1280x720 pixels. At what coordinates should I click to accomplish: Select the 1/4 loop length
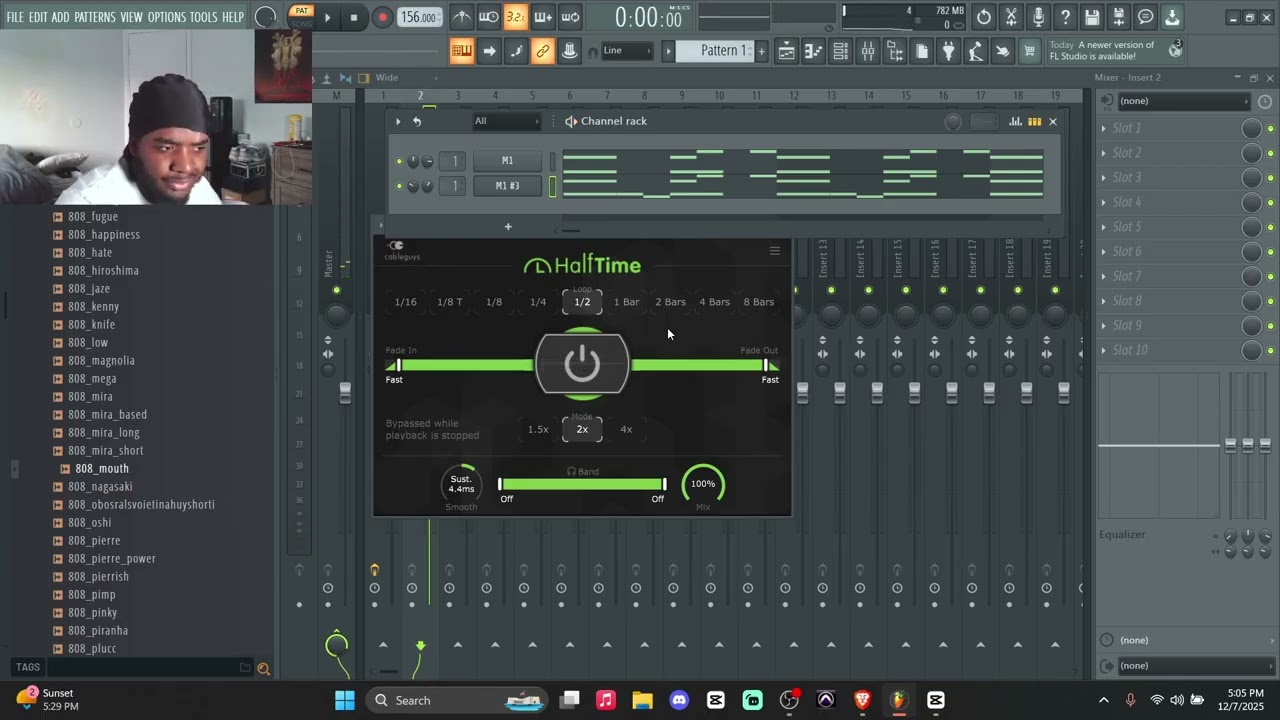pyautogui.click(x=538, y=302)
